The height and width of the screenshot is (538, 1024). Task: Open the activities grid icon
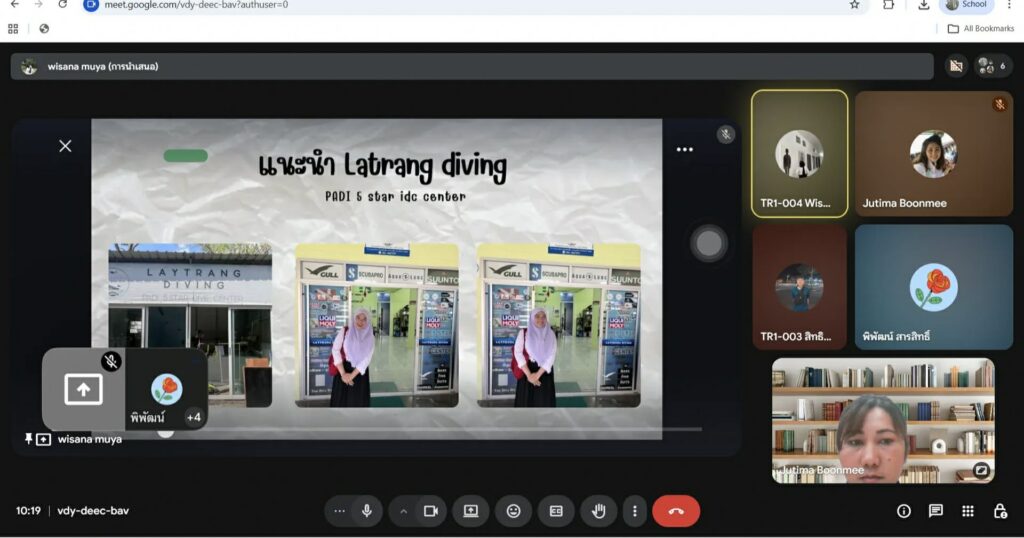(967, 511)
